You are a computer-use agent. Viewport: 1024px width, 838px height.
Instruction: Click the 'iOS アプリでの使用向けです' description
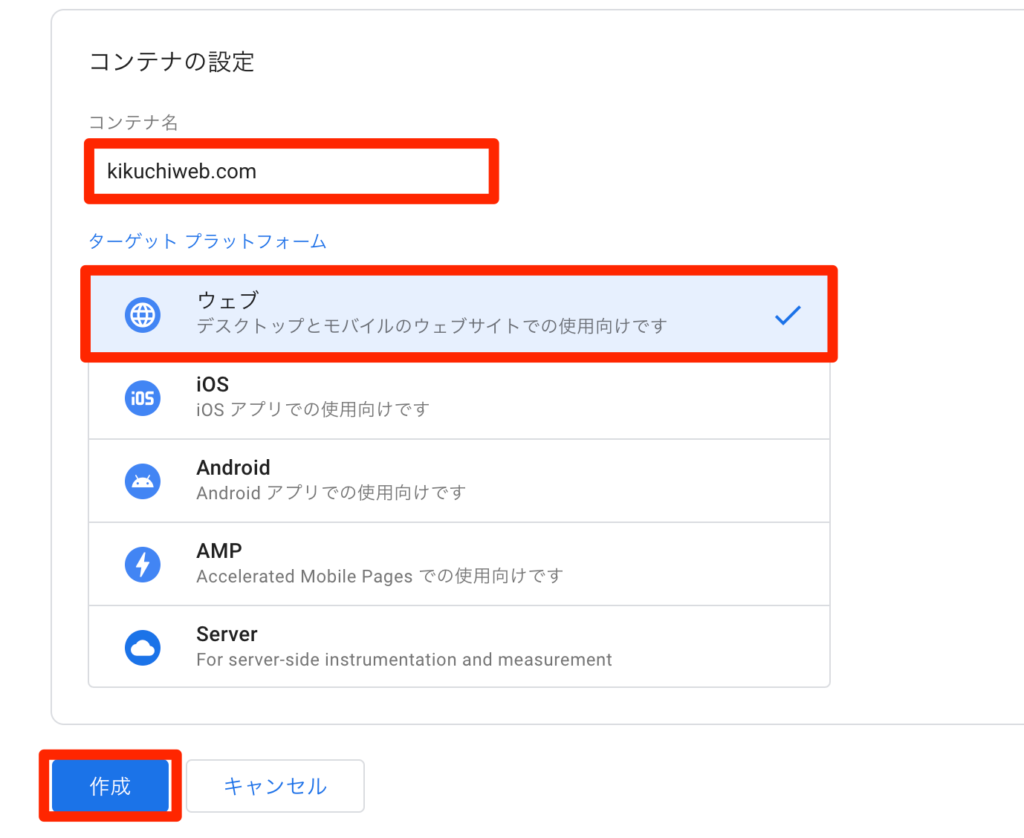(313, 410)
